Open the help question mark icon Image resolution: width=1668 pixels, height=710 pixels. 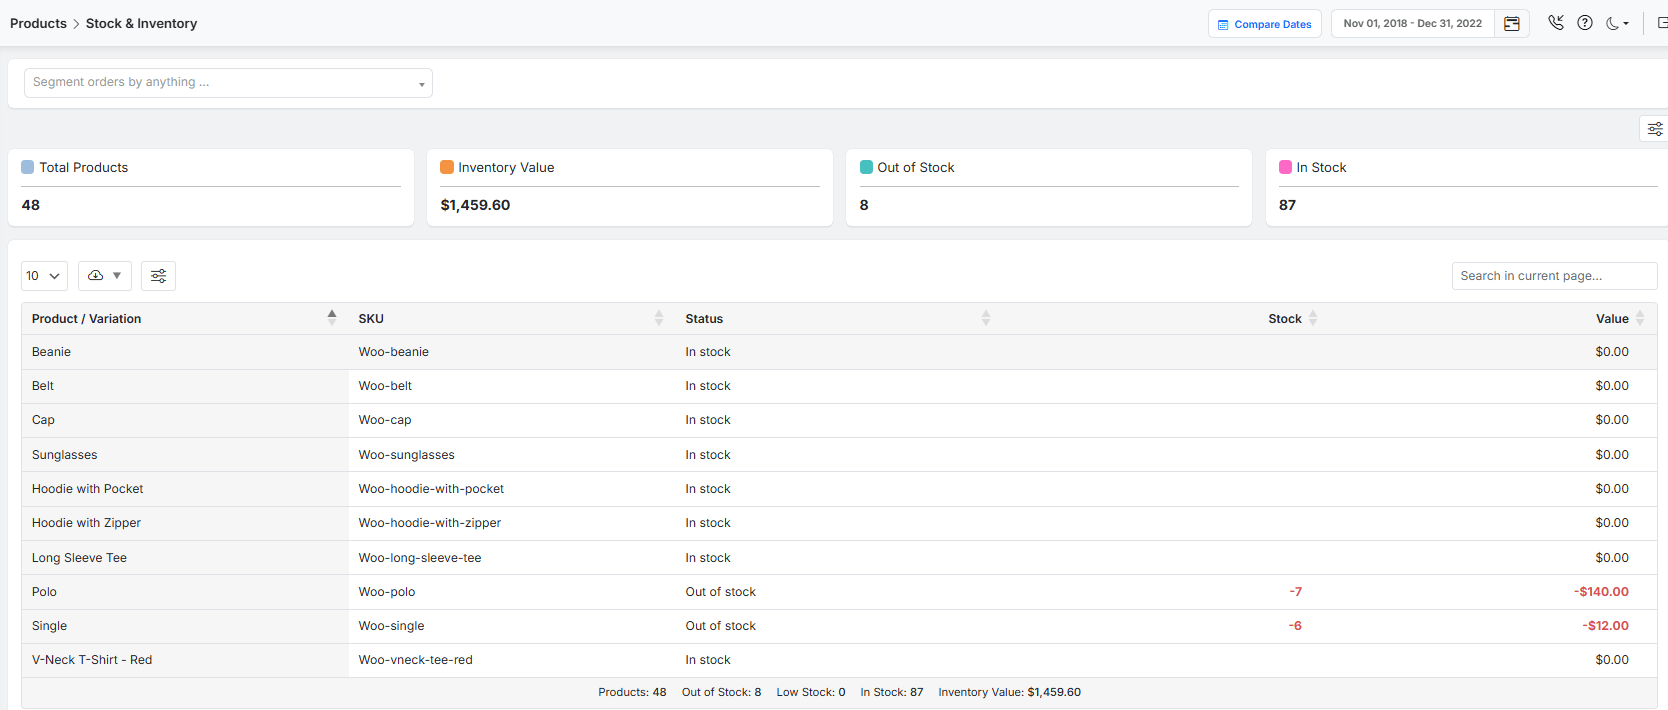click(1585, 23)
